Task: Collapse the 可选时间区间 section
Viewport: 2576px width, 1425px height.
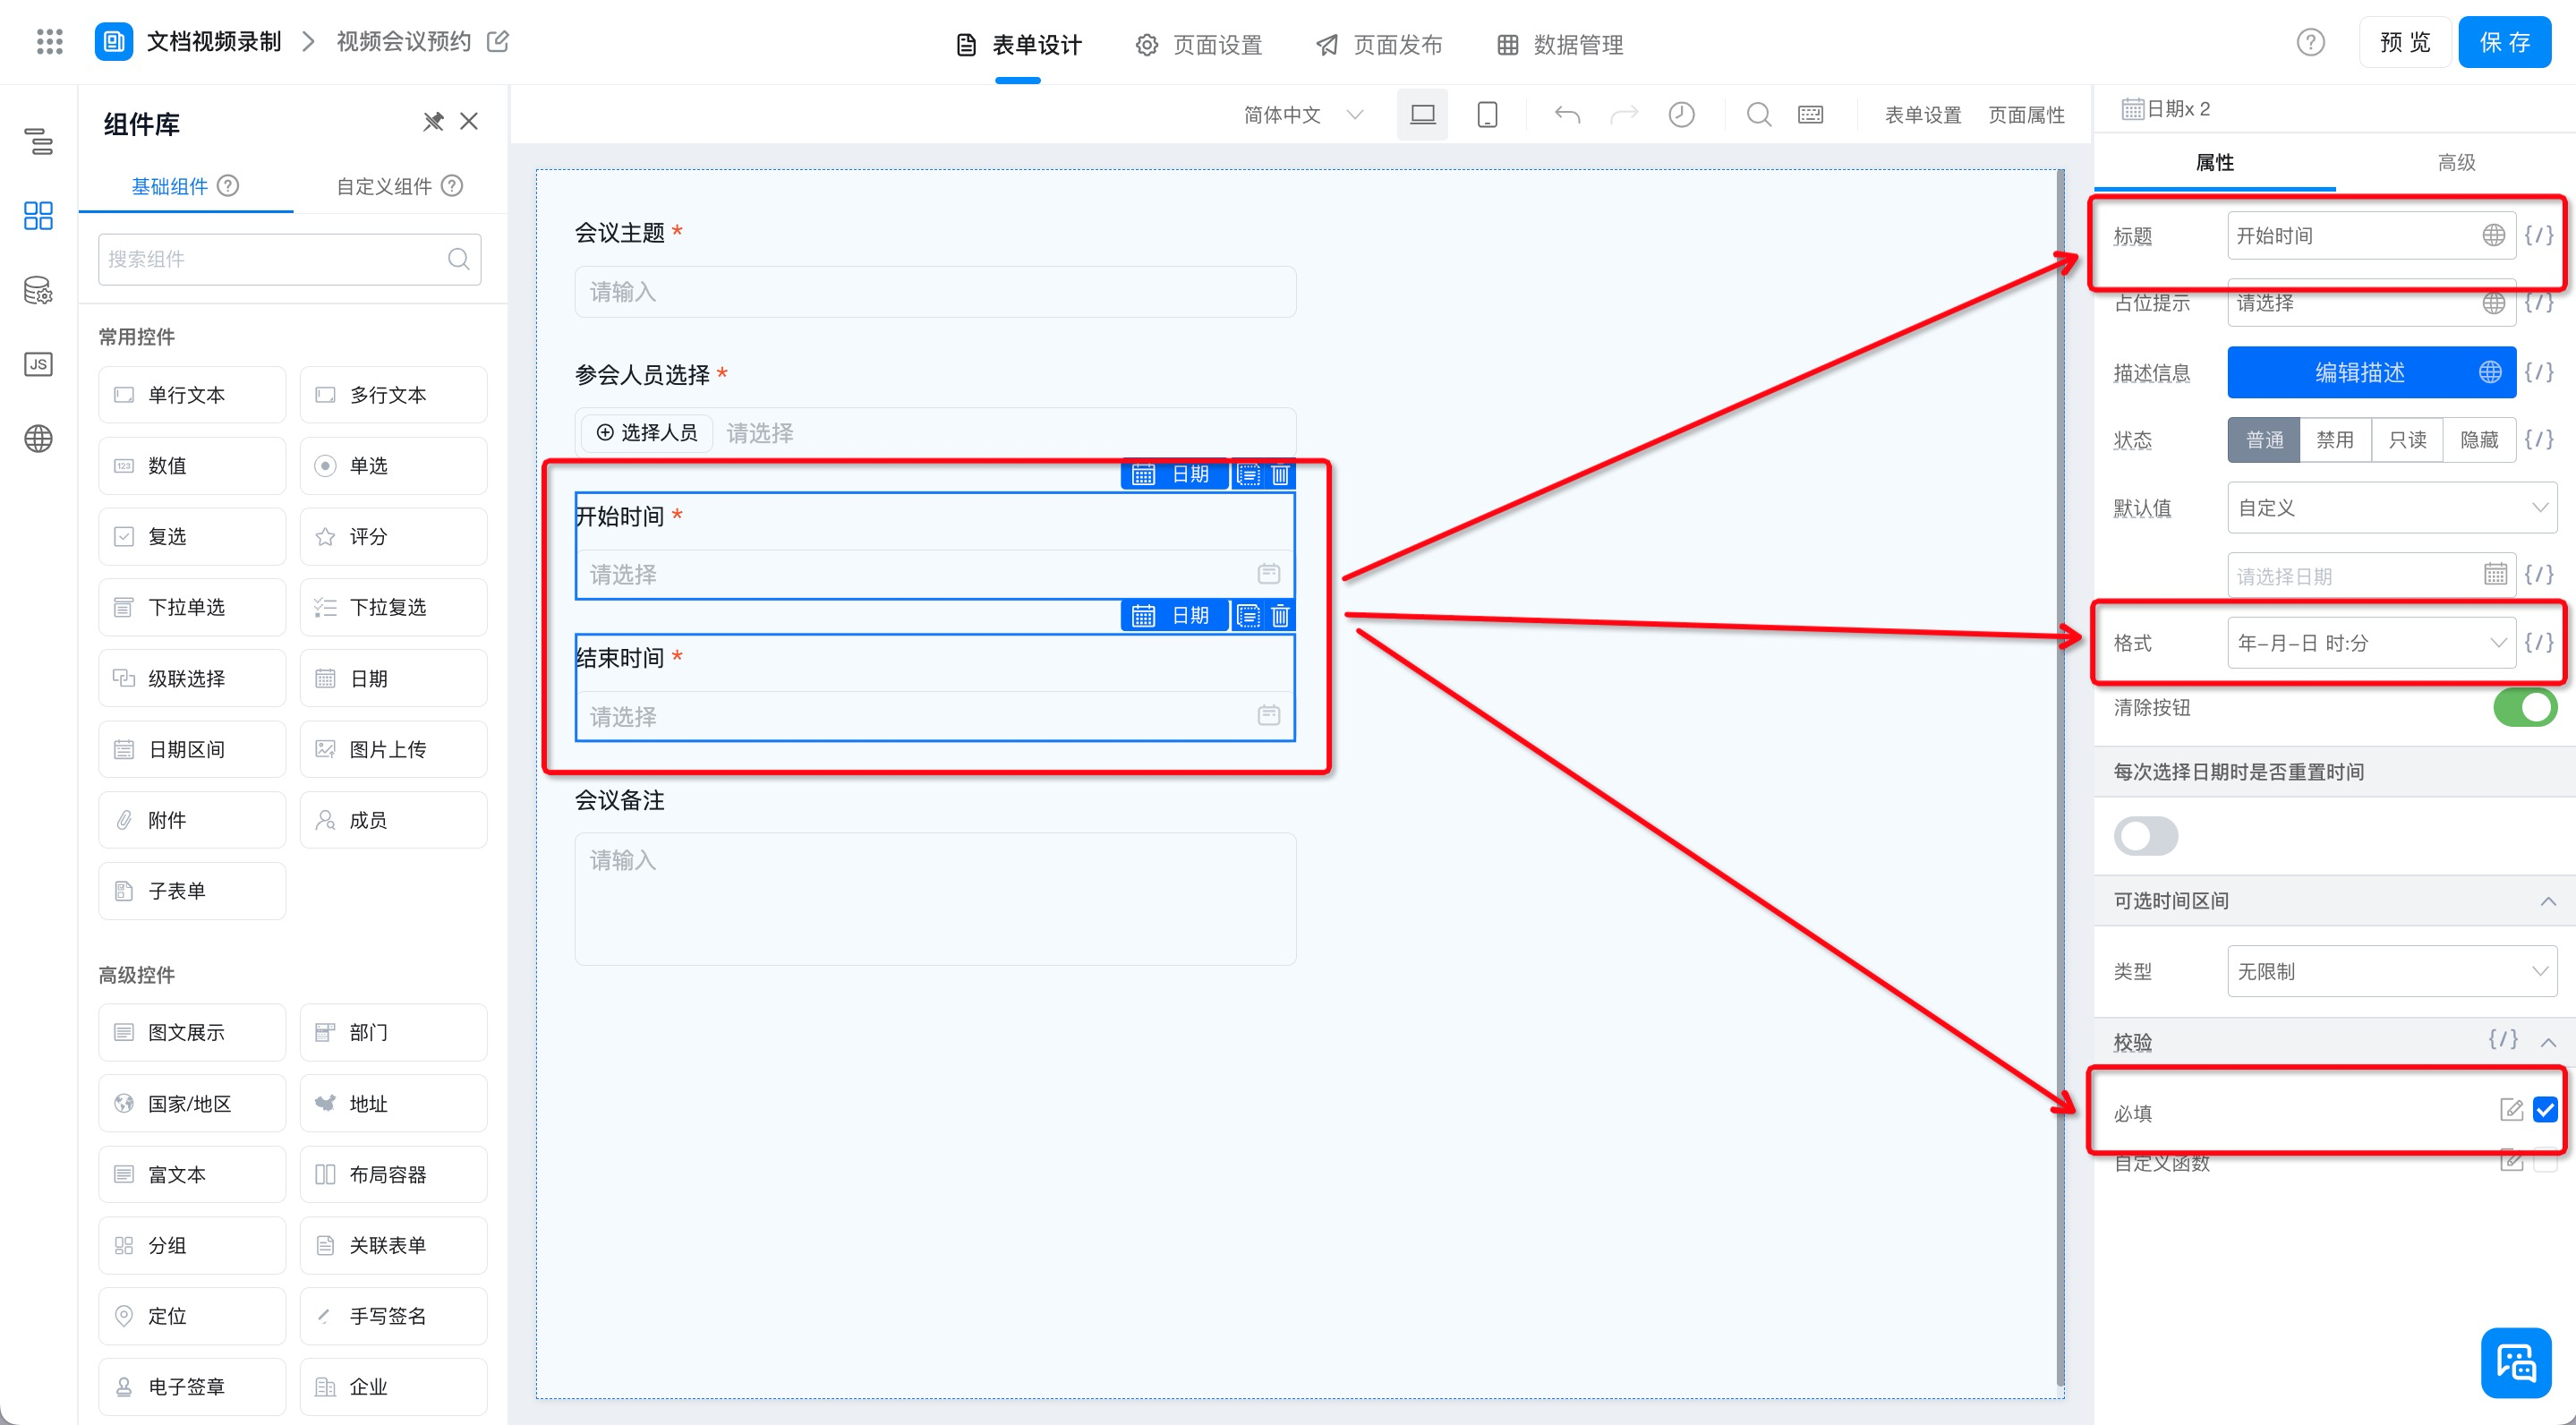Action: 2548,902
